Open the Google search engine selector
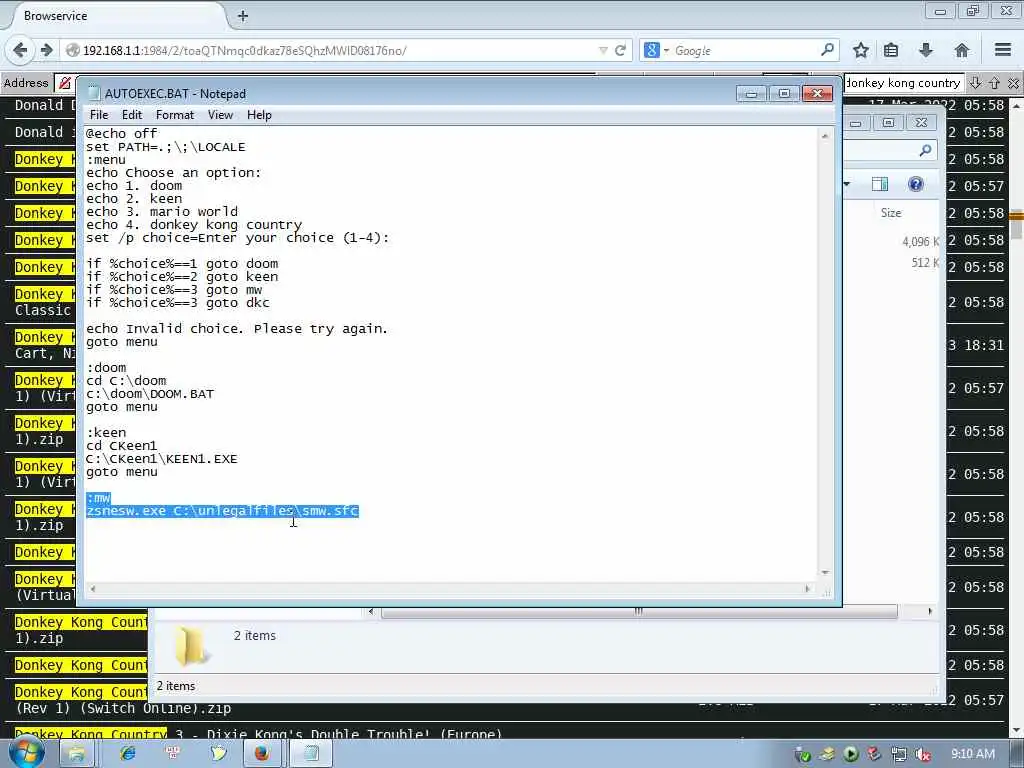Image resolution: width=1024 pixels, height=768 pixels. (656, 50)
